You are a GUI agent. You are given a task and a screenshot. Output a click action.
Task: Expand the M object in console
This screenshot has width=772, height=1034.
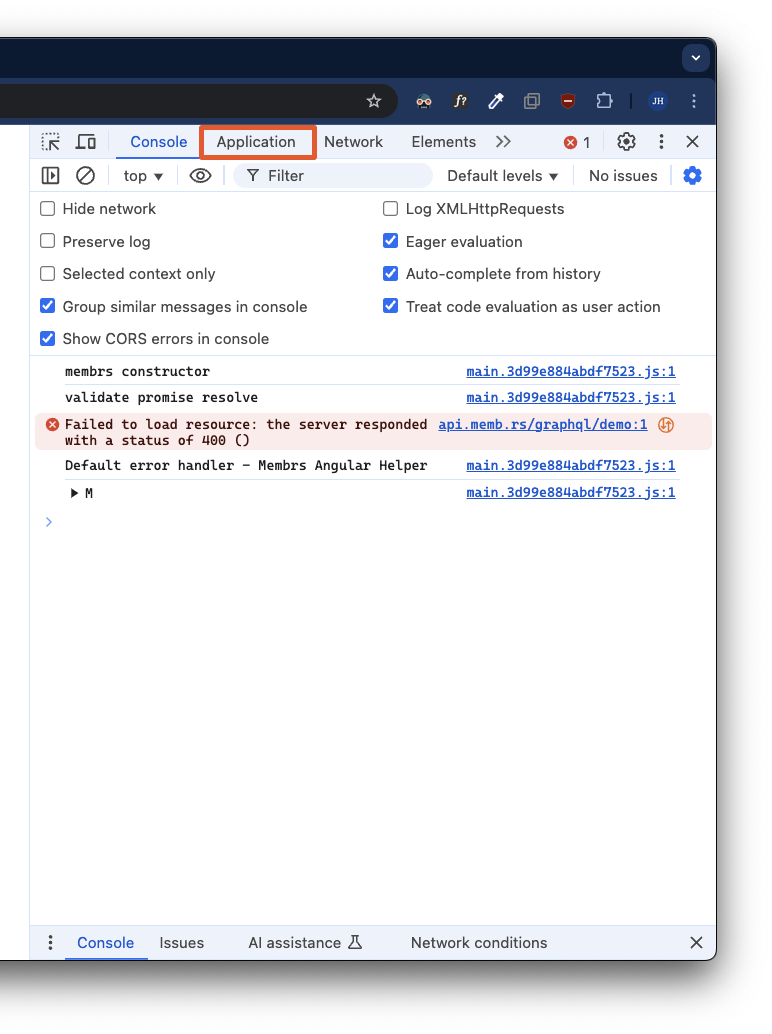[75, 493]
